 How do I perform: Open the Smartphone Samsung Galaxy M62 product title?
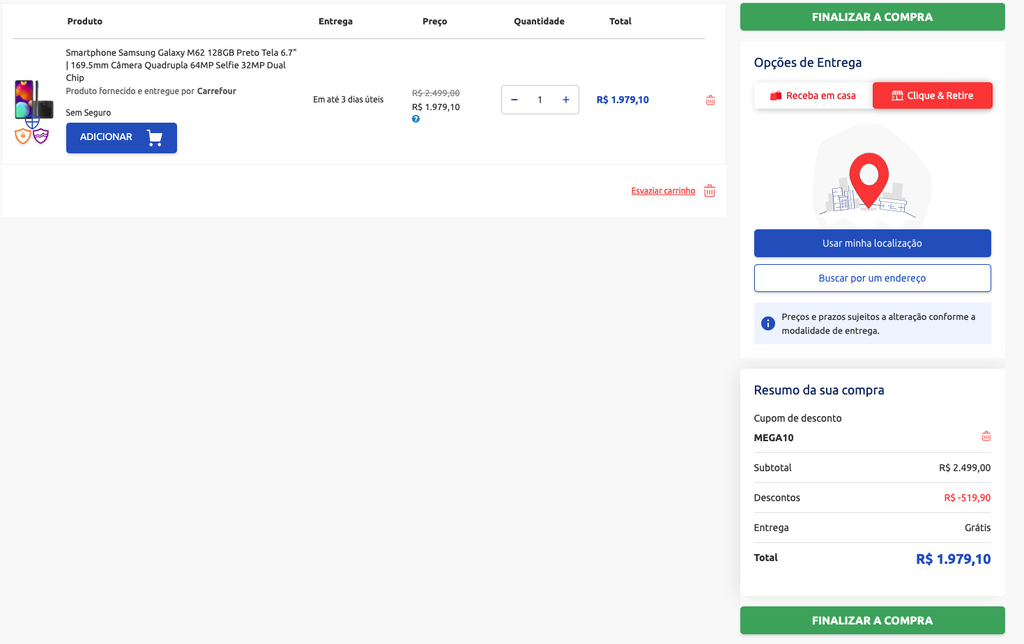[x=181, y=65]
